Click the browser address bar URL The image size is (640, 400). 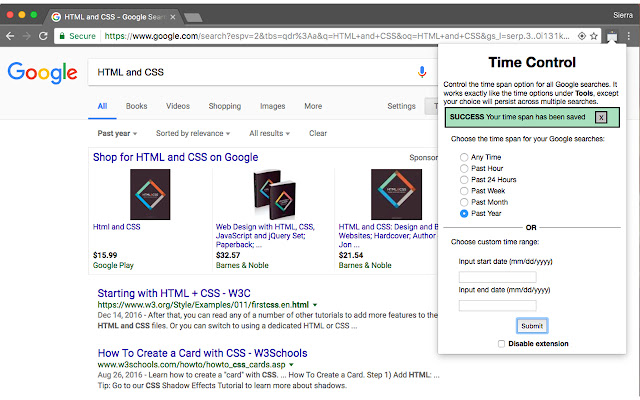pos(337,36)
